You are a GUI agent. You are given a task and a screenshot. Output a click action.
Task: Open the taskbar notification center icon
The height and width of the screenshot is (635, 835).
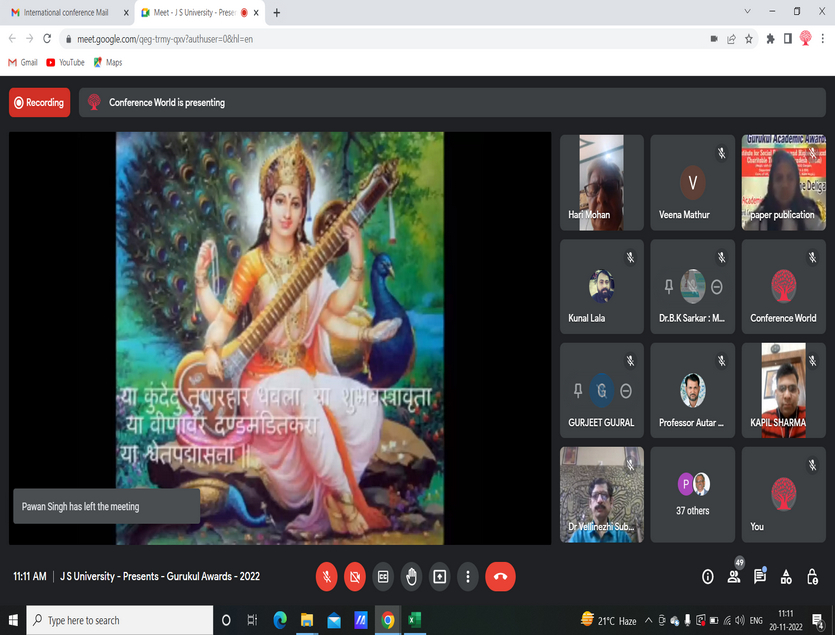817,620
